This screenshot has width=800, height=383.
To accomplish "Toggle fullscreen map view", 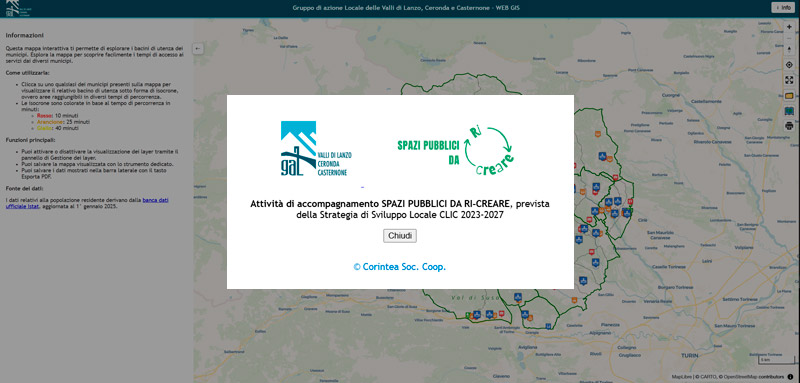I will point(789,80).
